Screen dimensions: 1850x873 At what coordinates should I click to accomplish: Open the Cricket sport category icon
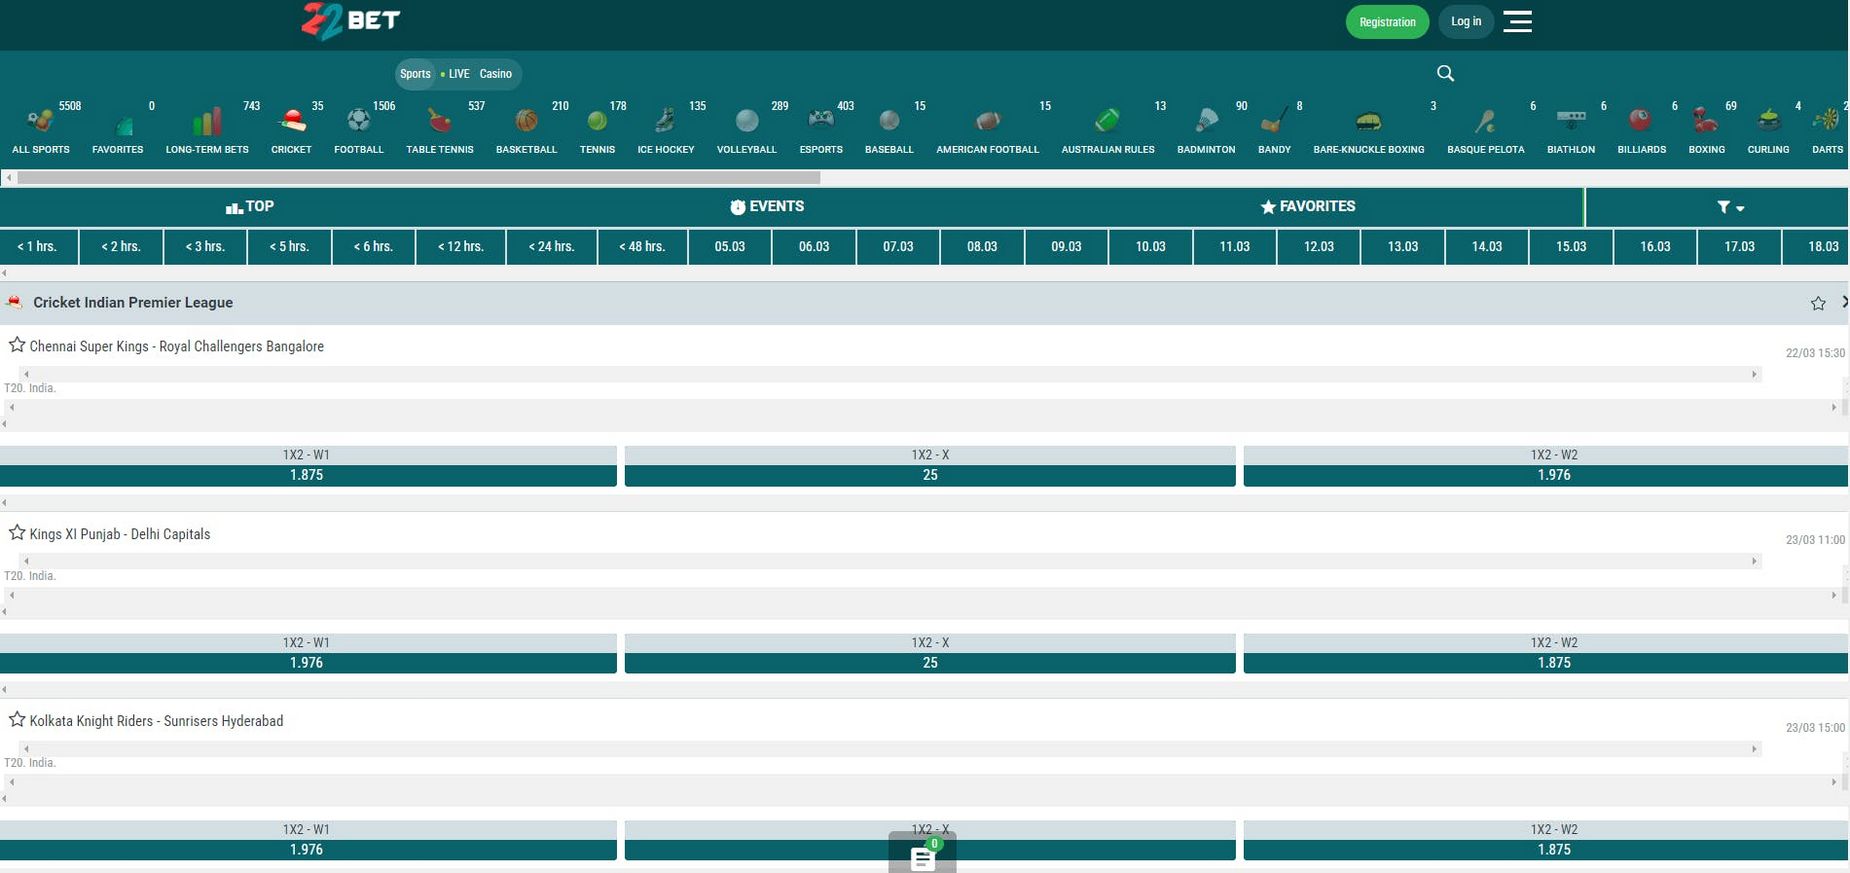pyautogui.click(x=291, y=121)
